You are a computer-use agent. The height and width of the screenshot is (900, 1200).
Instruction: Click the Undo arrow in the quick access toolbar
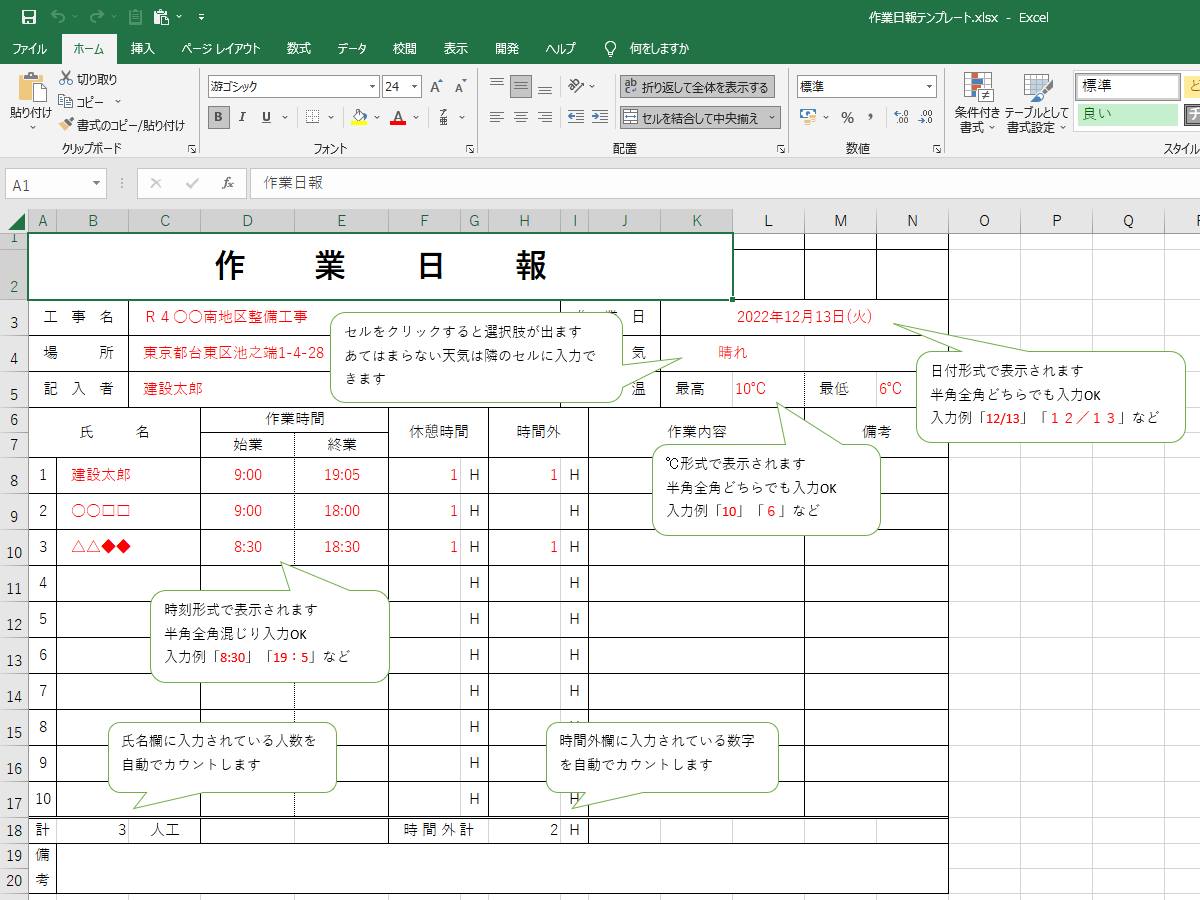point(58,17)
